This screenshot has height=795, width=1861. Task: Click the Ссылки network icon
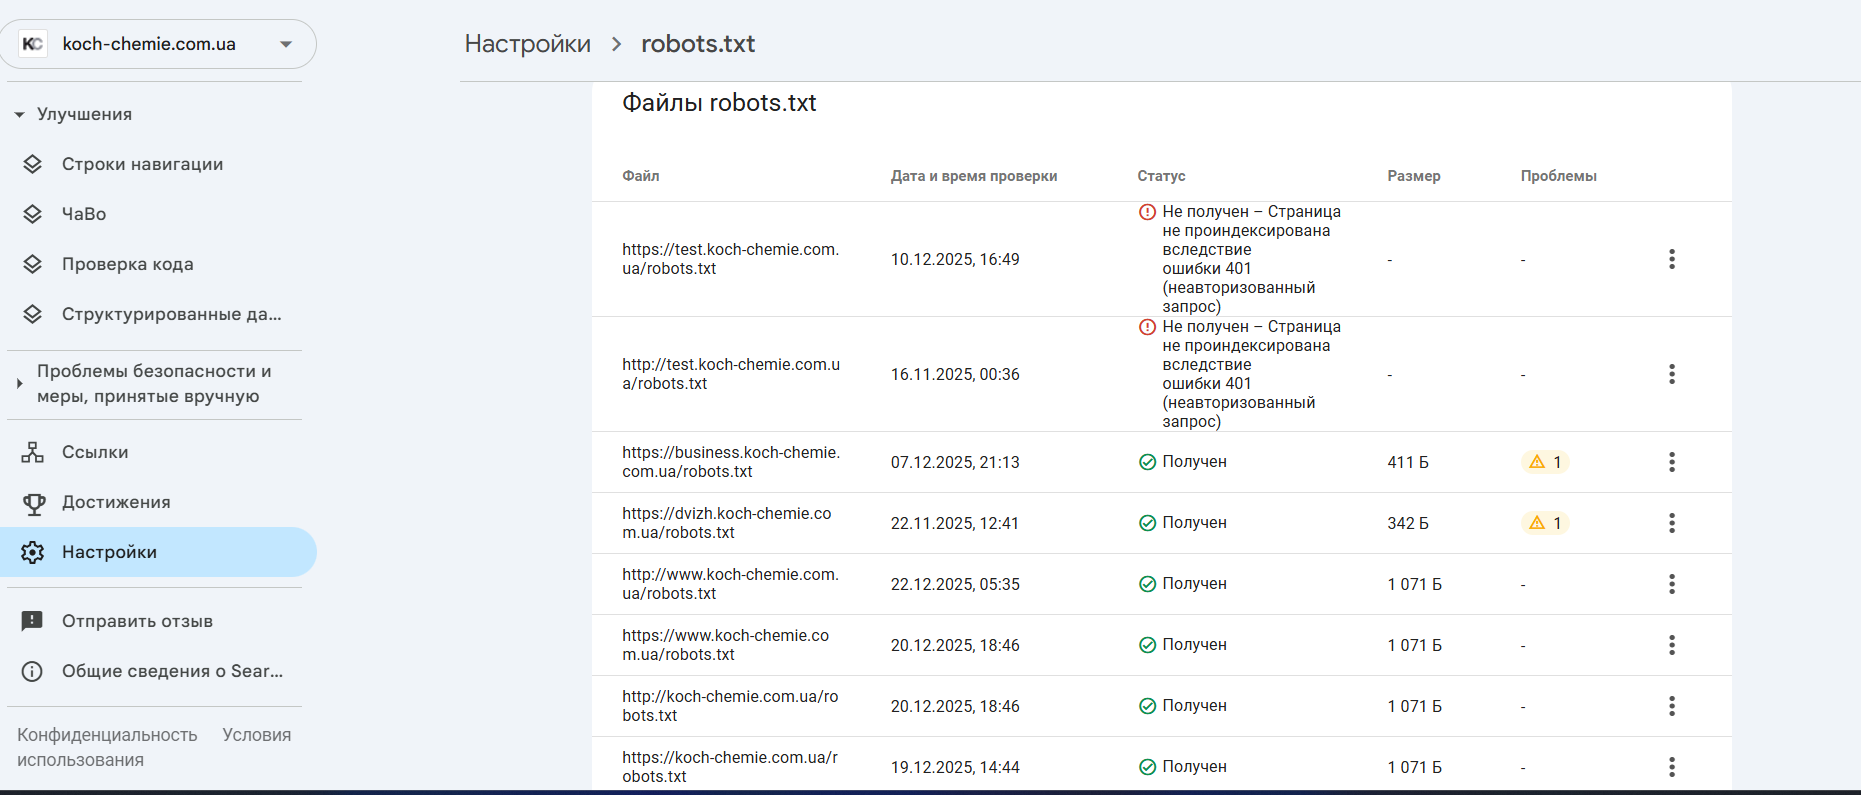pyautogui.click(x=33, y=452)
